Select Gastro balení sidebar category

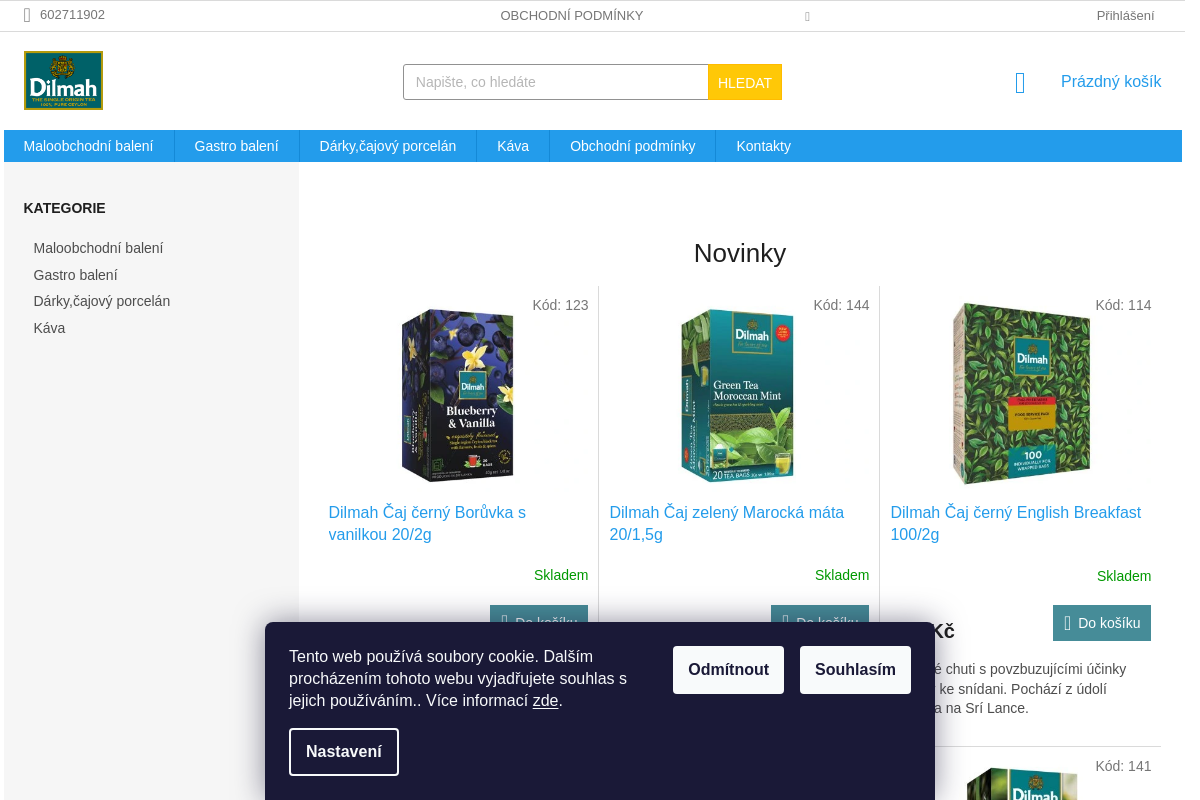point(76,275)
